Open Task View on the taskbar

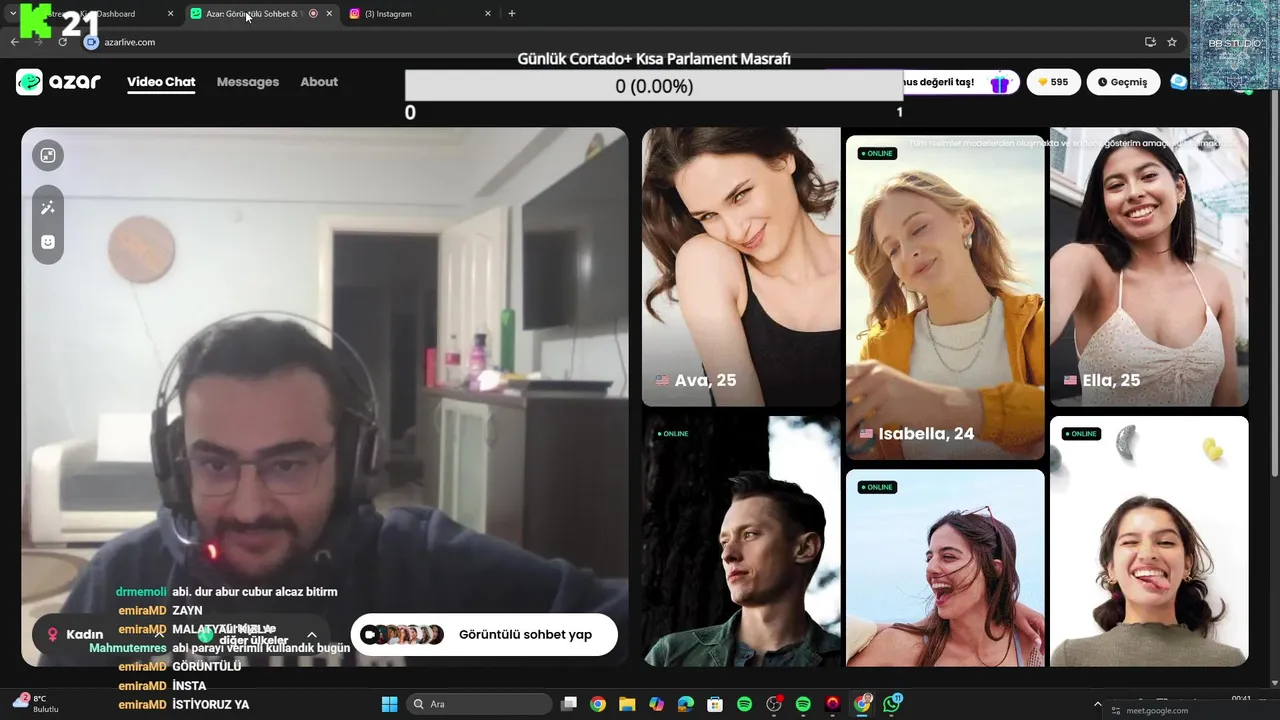(x=569, y=704)
